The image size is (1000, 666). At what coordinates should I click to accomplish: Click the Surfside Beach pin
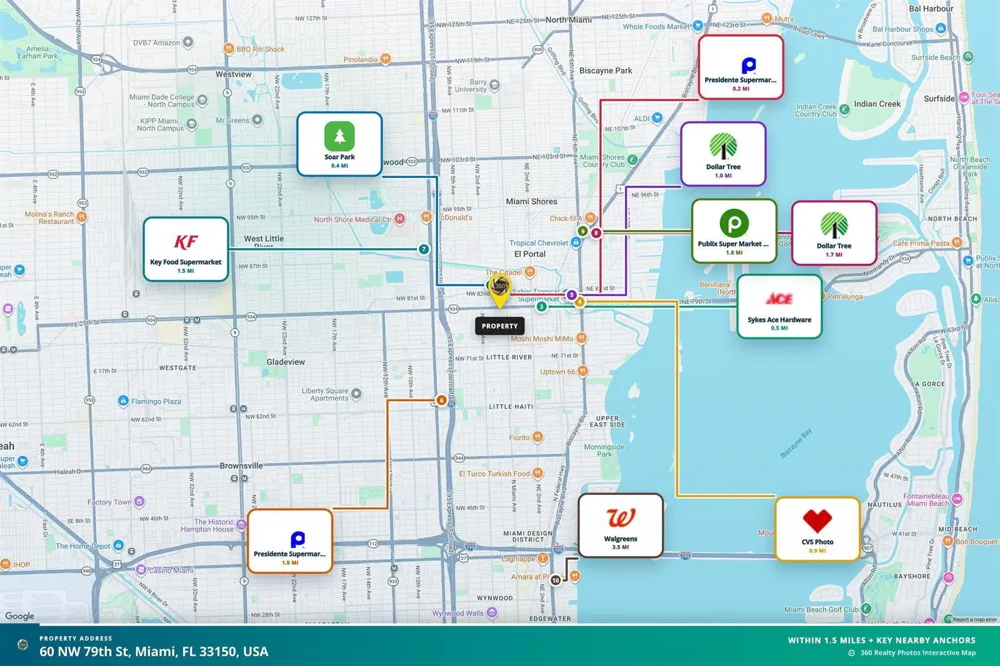968,57
